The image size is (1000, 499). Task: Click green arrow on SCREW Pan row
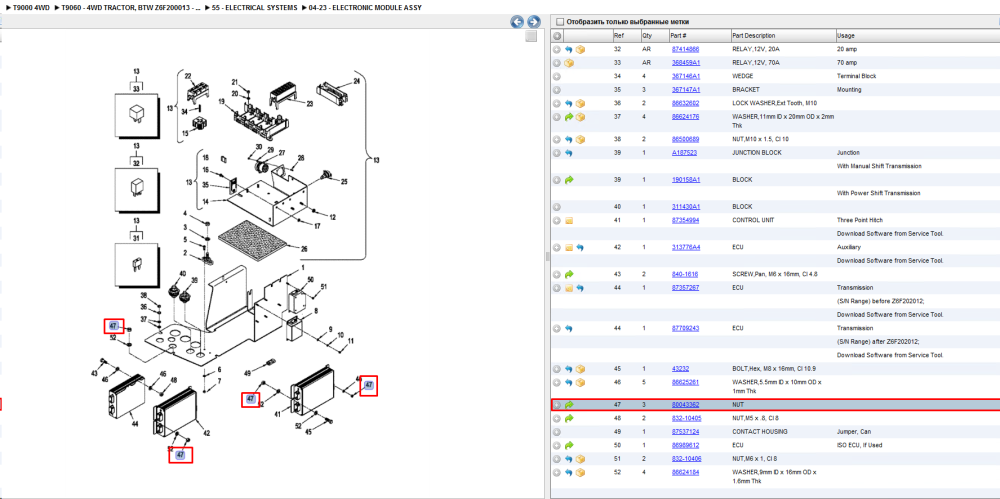coord(569,274)
